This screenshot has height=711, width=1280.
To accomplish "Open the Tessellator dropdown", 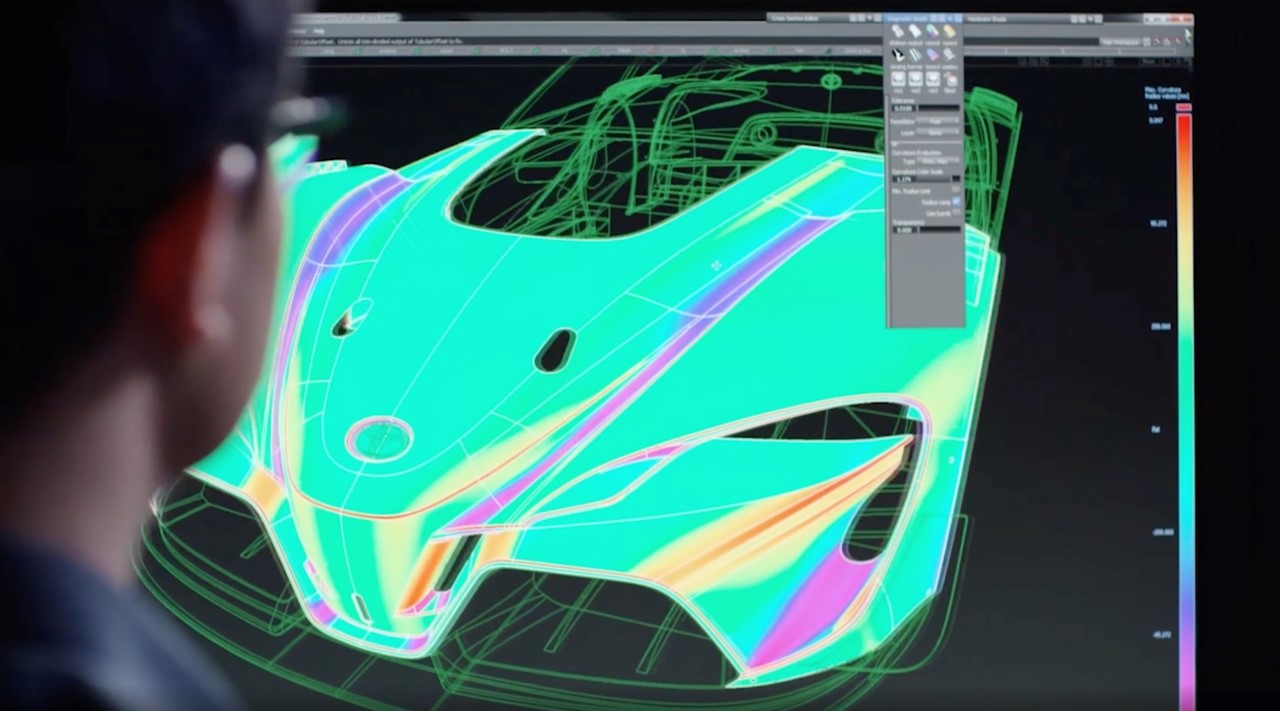I will 938,121.
